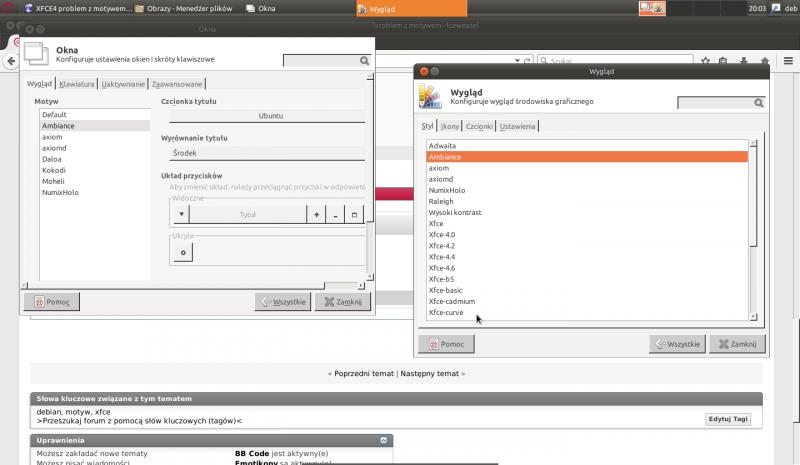This screenshot has height=465, width=800.
Task: Collapse the Uprawnienia section
Action: click(384, 440)
